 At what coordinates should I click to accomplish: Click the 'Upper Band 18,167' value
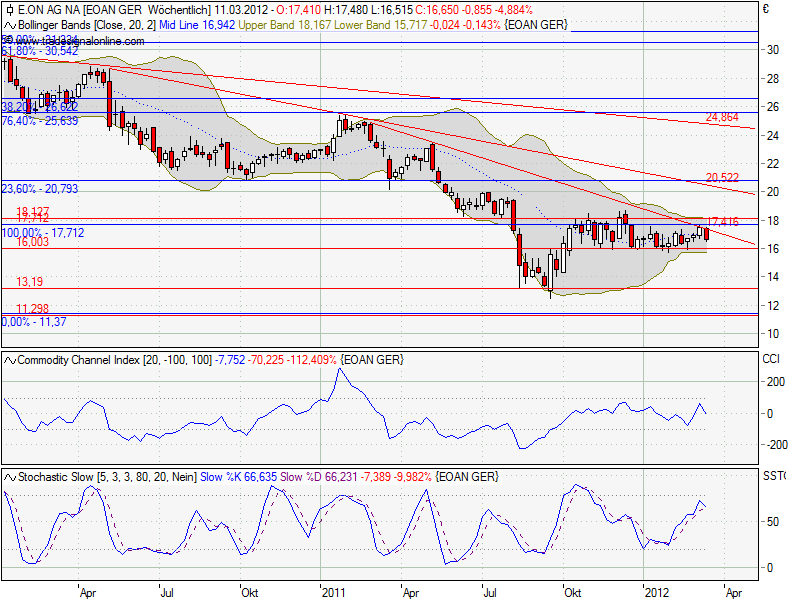click(x=285, y=25)
